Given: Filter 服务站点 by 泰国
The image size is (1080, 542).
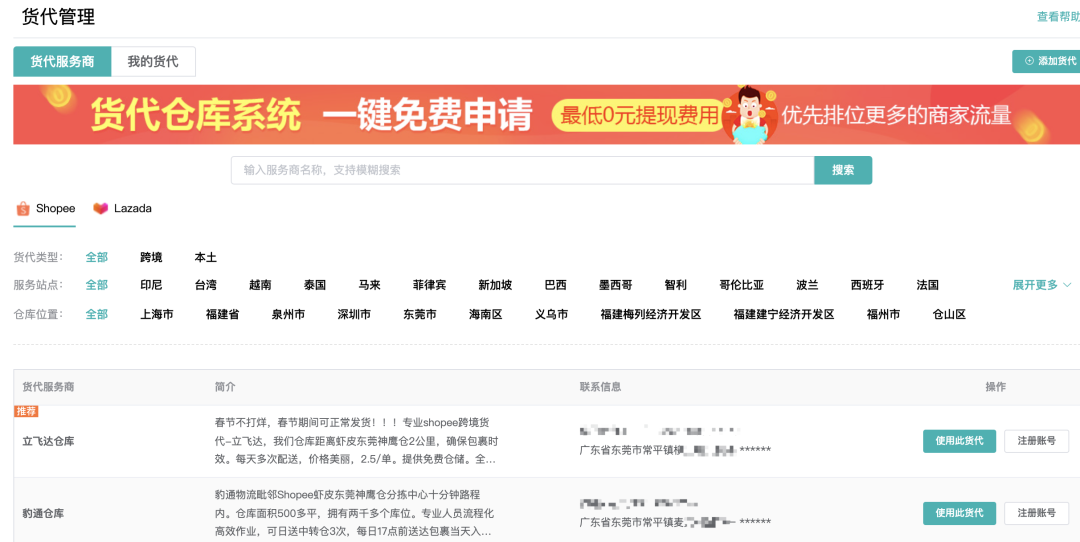Looking at the screenshot, I should [315, 285].
